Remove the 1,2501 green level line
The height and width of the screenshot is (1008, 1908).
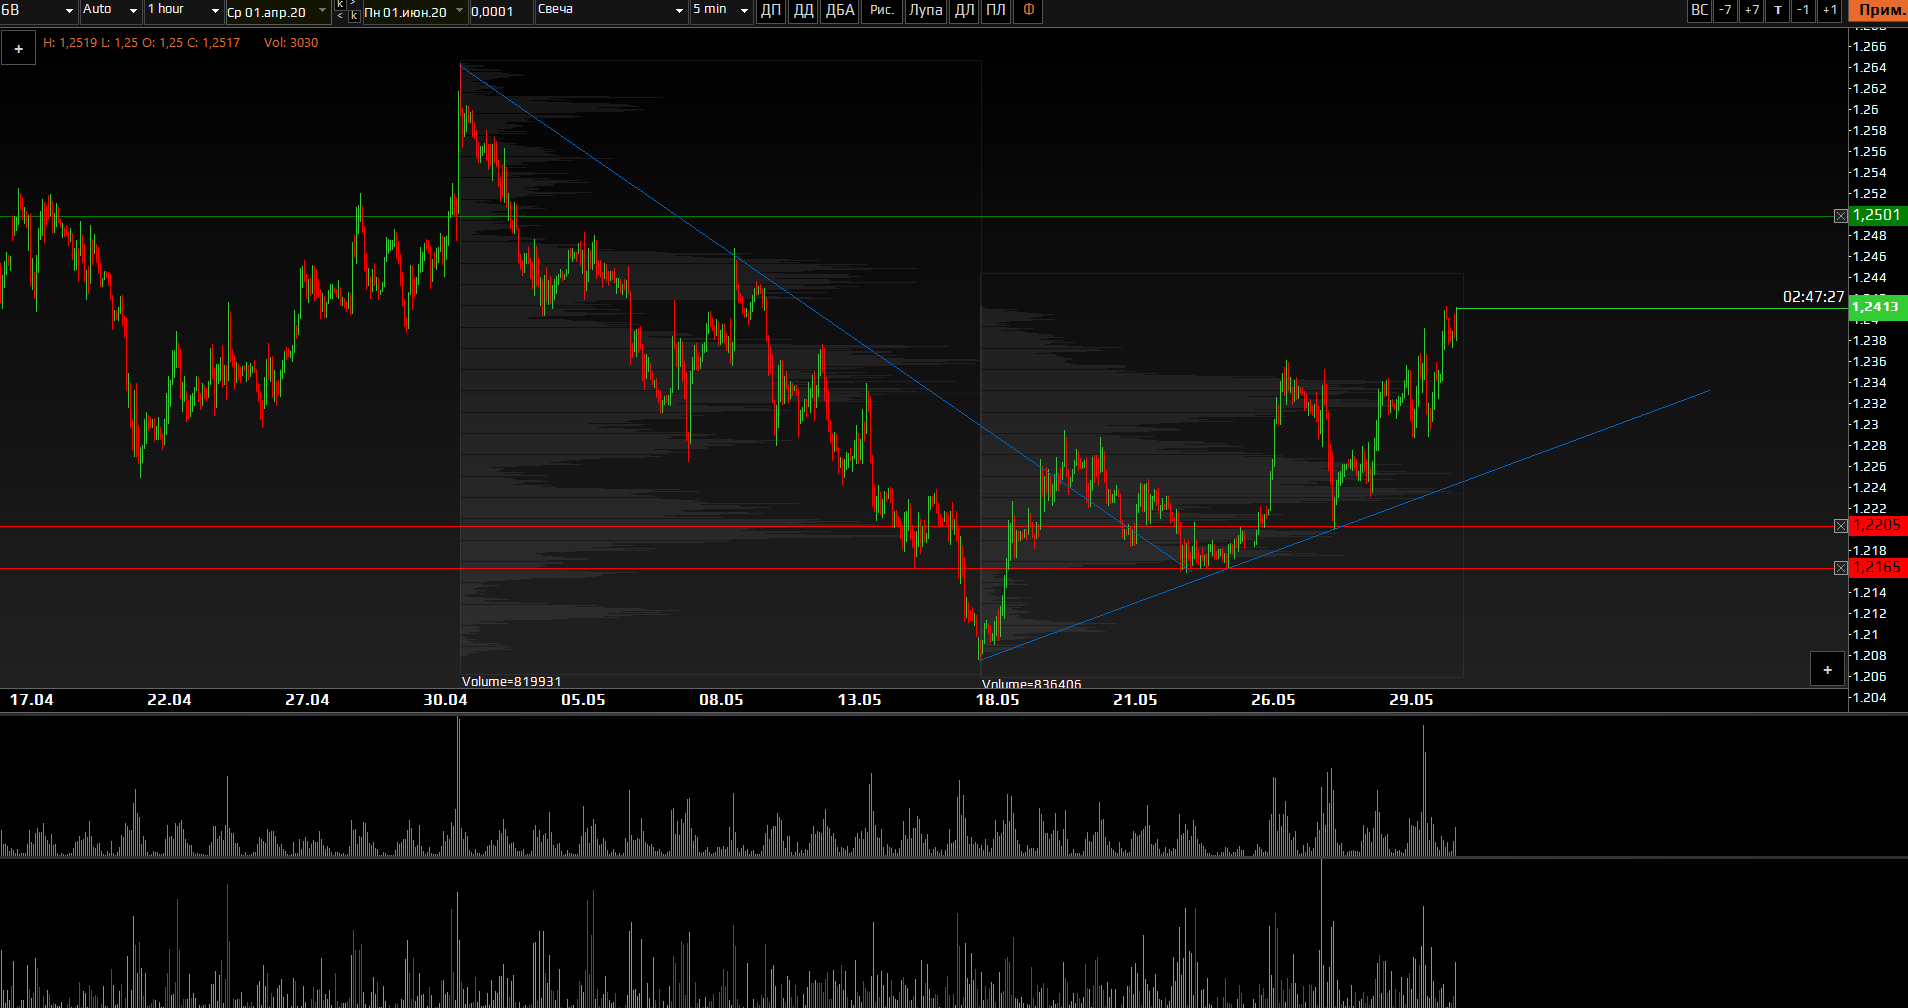tap(1840, 216)
